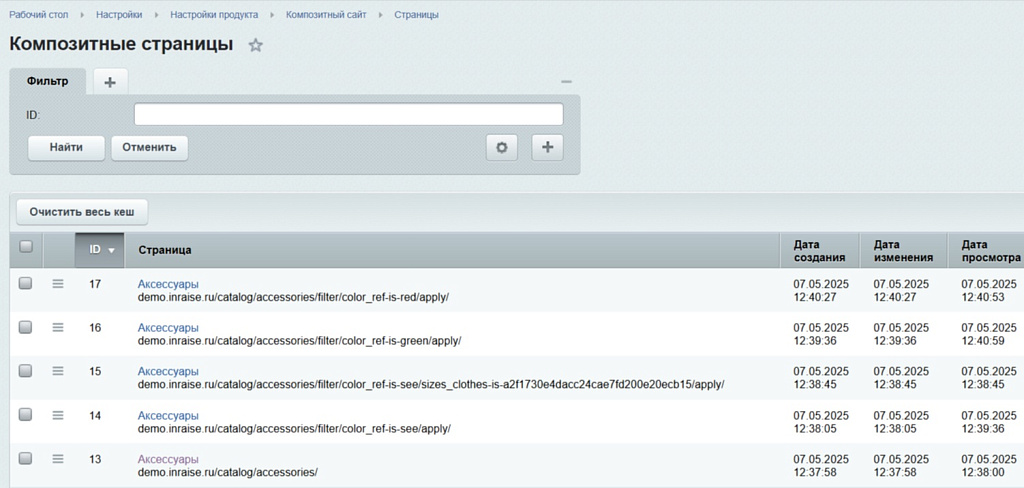1024x488 pixels.
Task: Open filter settings gear icon
Action: click(502, 147)
